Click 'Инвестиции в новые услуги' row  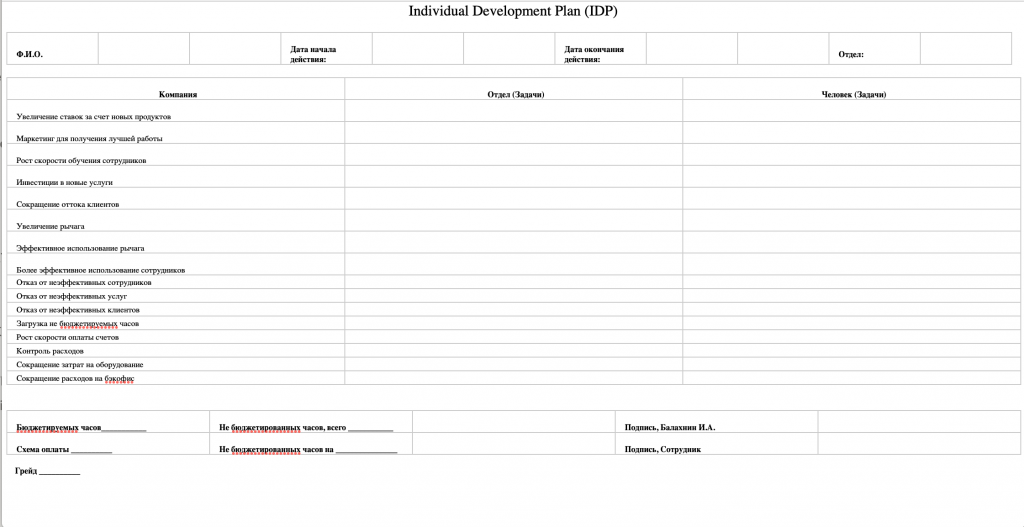tap(514, 177)
